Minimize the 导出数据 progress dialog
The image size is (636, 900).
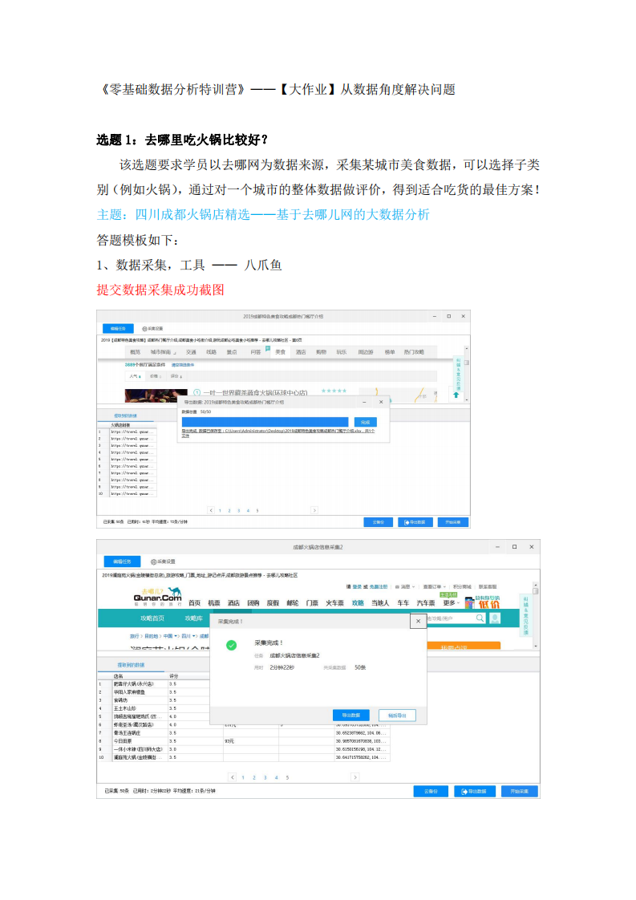[363, 402]
